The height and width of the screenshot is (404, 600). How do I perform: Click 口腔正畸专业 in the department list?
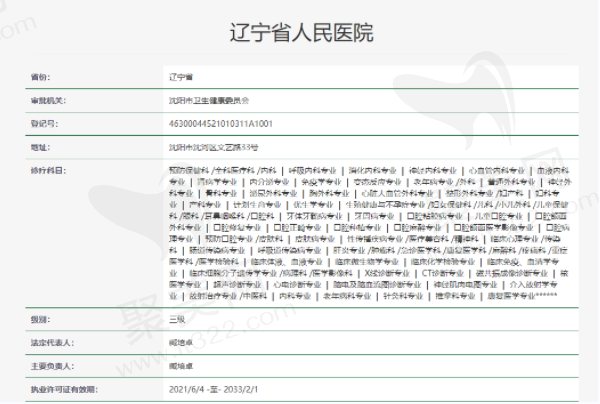coord(297,228)
